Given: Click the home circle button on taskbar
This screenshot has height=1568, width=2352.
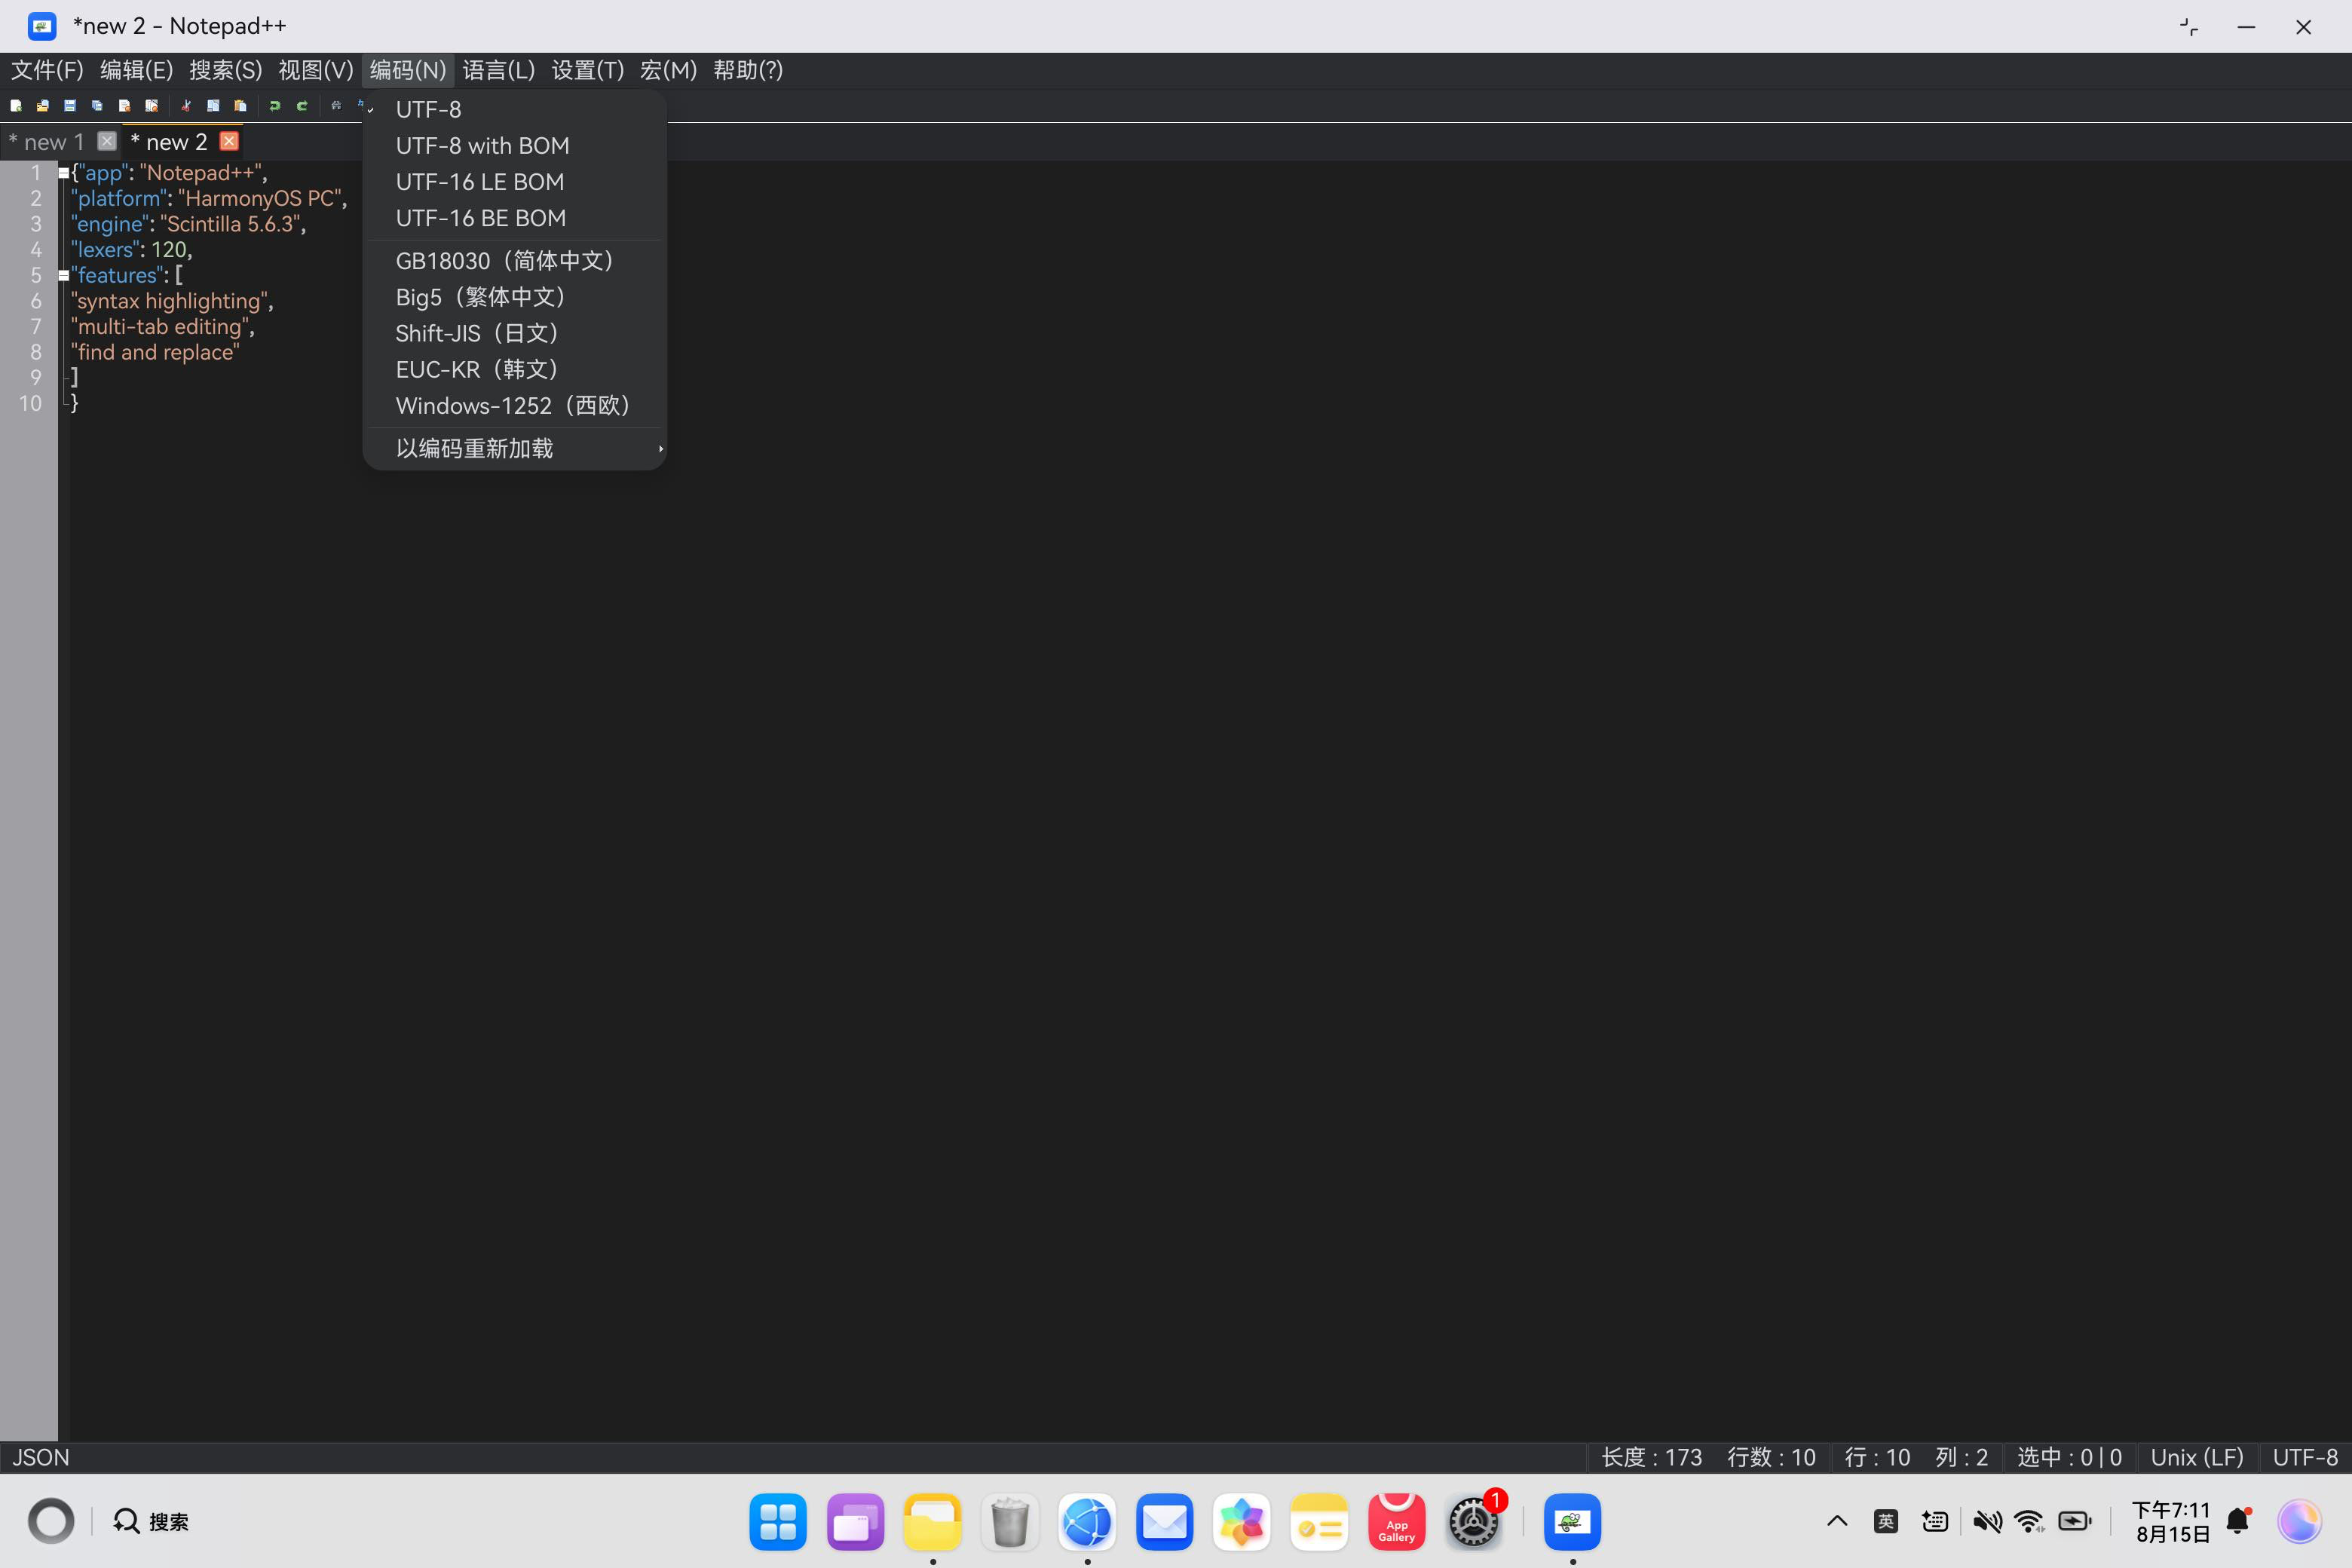Looking at the screenshot, I should point(51,1521).
